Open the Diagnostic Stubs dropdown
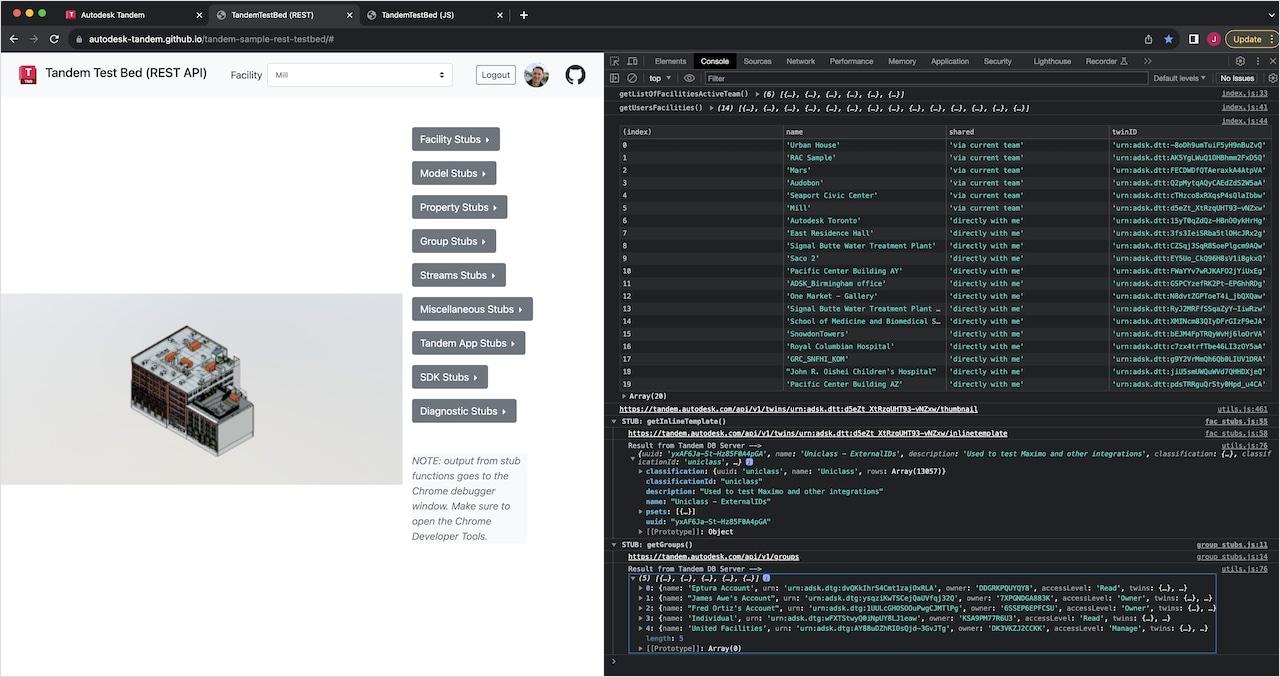Screen dimensions: 1280x677 pyautogui.click(x=464, y=411)
